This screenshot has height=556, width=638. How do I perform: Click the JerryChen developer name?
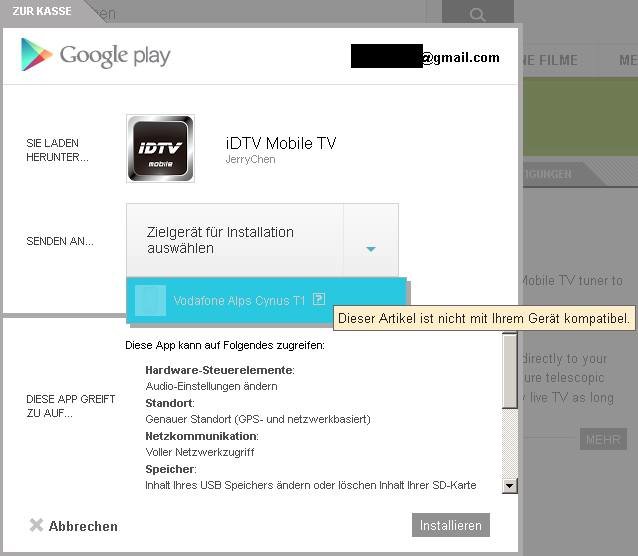coord(250,159)
